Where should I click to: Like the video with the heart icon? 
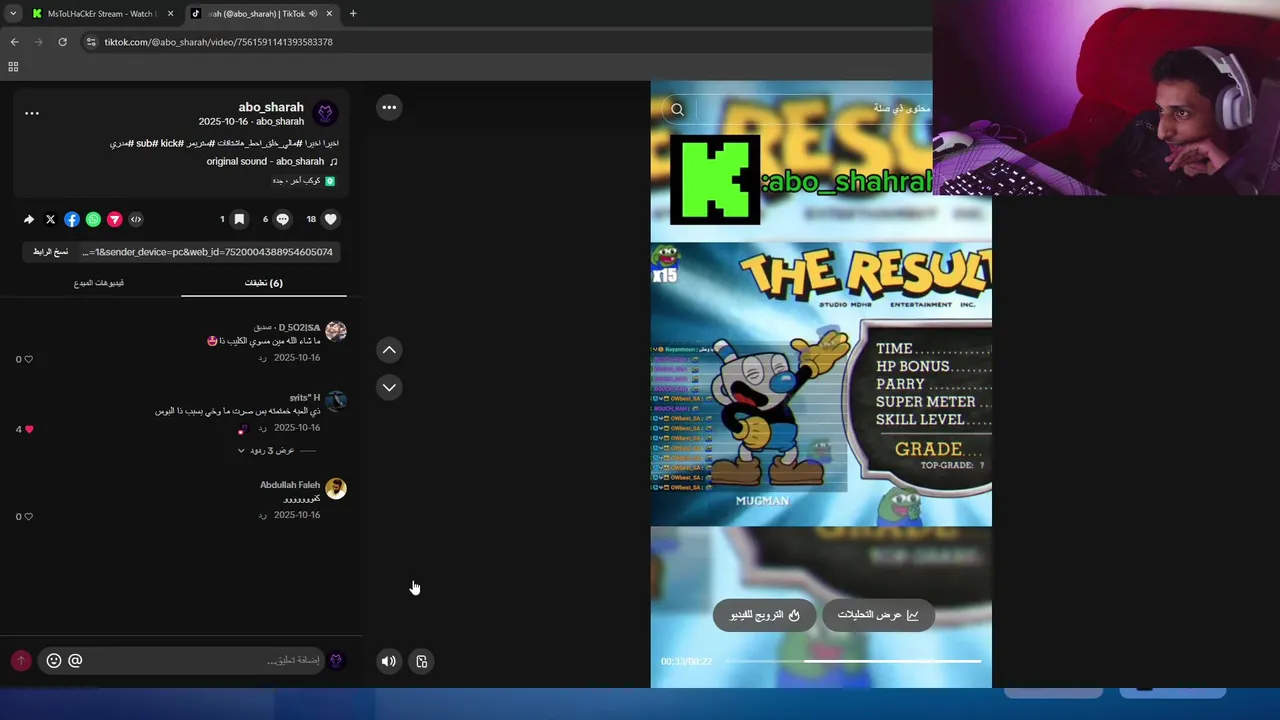click(x=330, y=219)
